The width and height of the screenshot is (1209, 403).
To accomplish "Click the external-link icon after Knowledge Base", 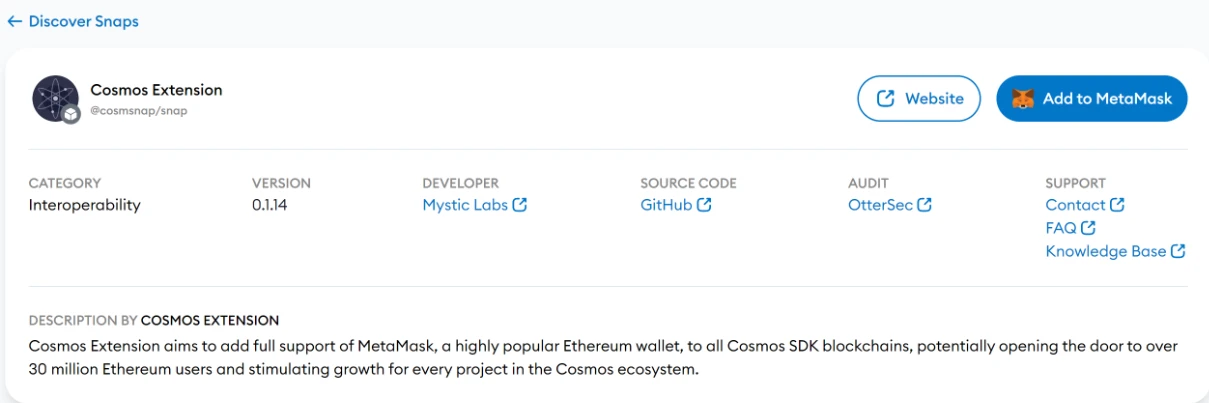I will pos(1178,251).
